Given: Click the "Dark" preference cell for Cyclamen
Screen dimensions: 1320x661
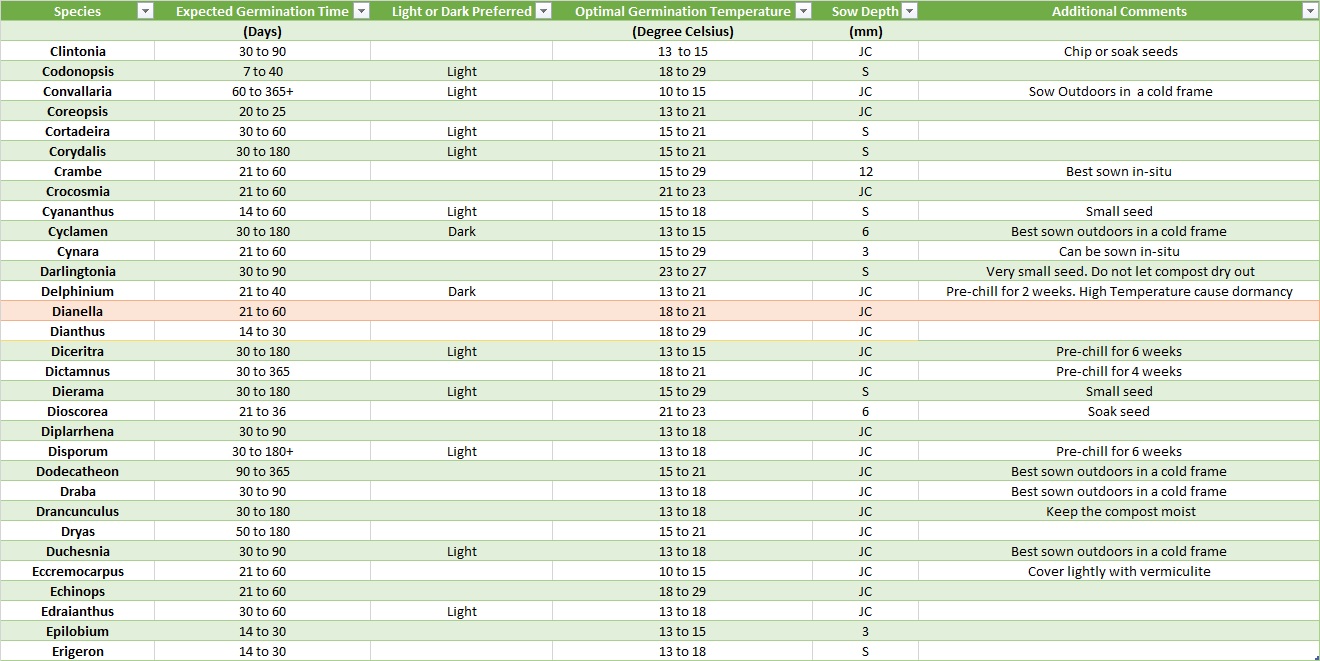Looking at the screenshot, I should click(x=461, y=231).
